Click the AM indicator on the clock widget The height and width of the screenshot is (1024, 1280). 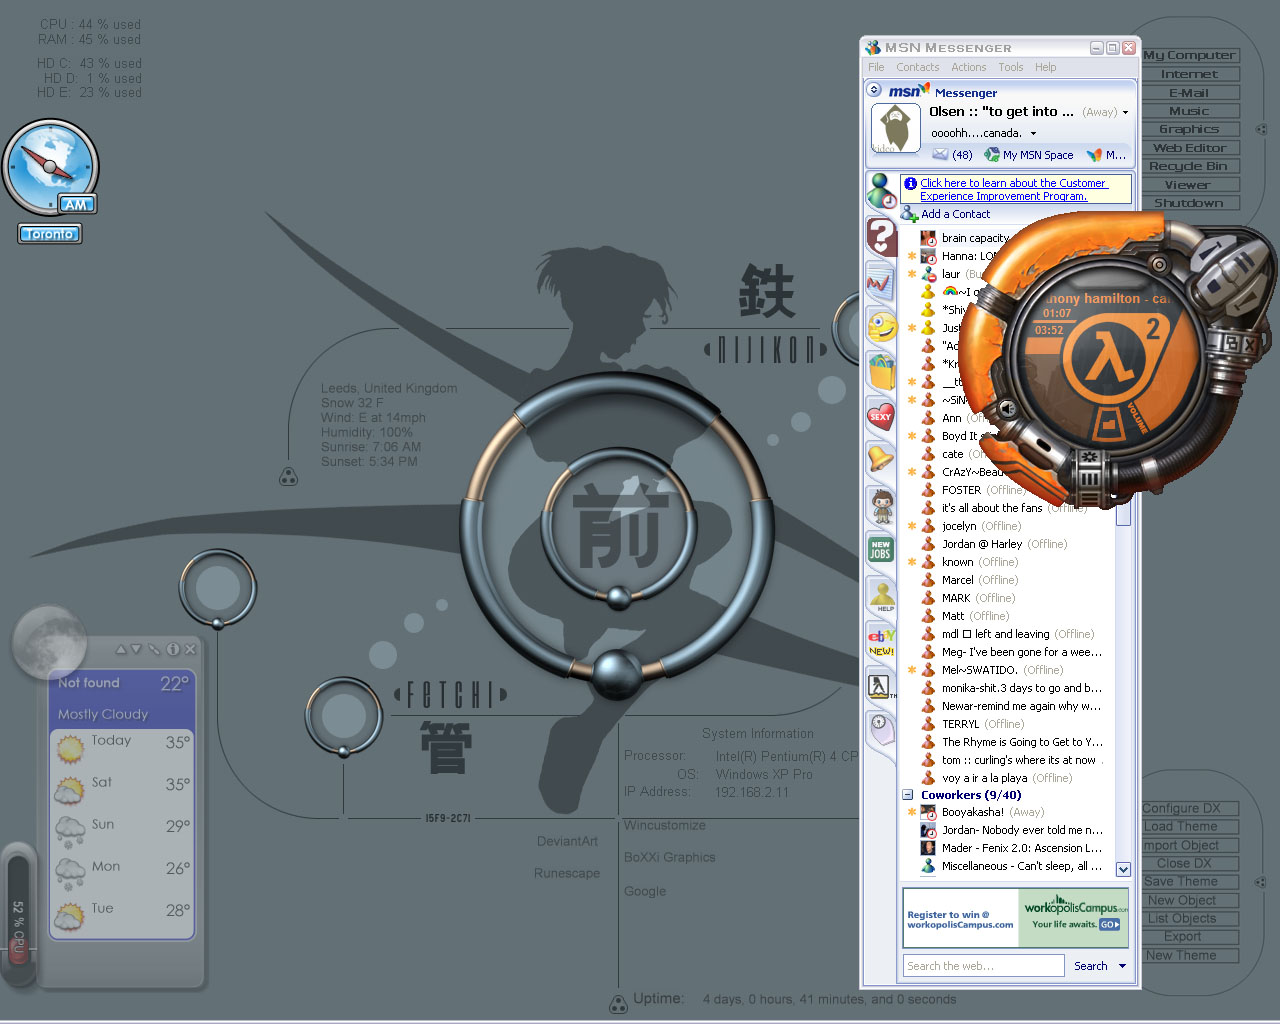coord(77,204)
